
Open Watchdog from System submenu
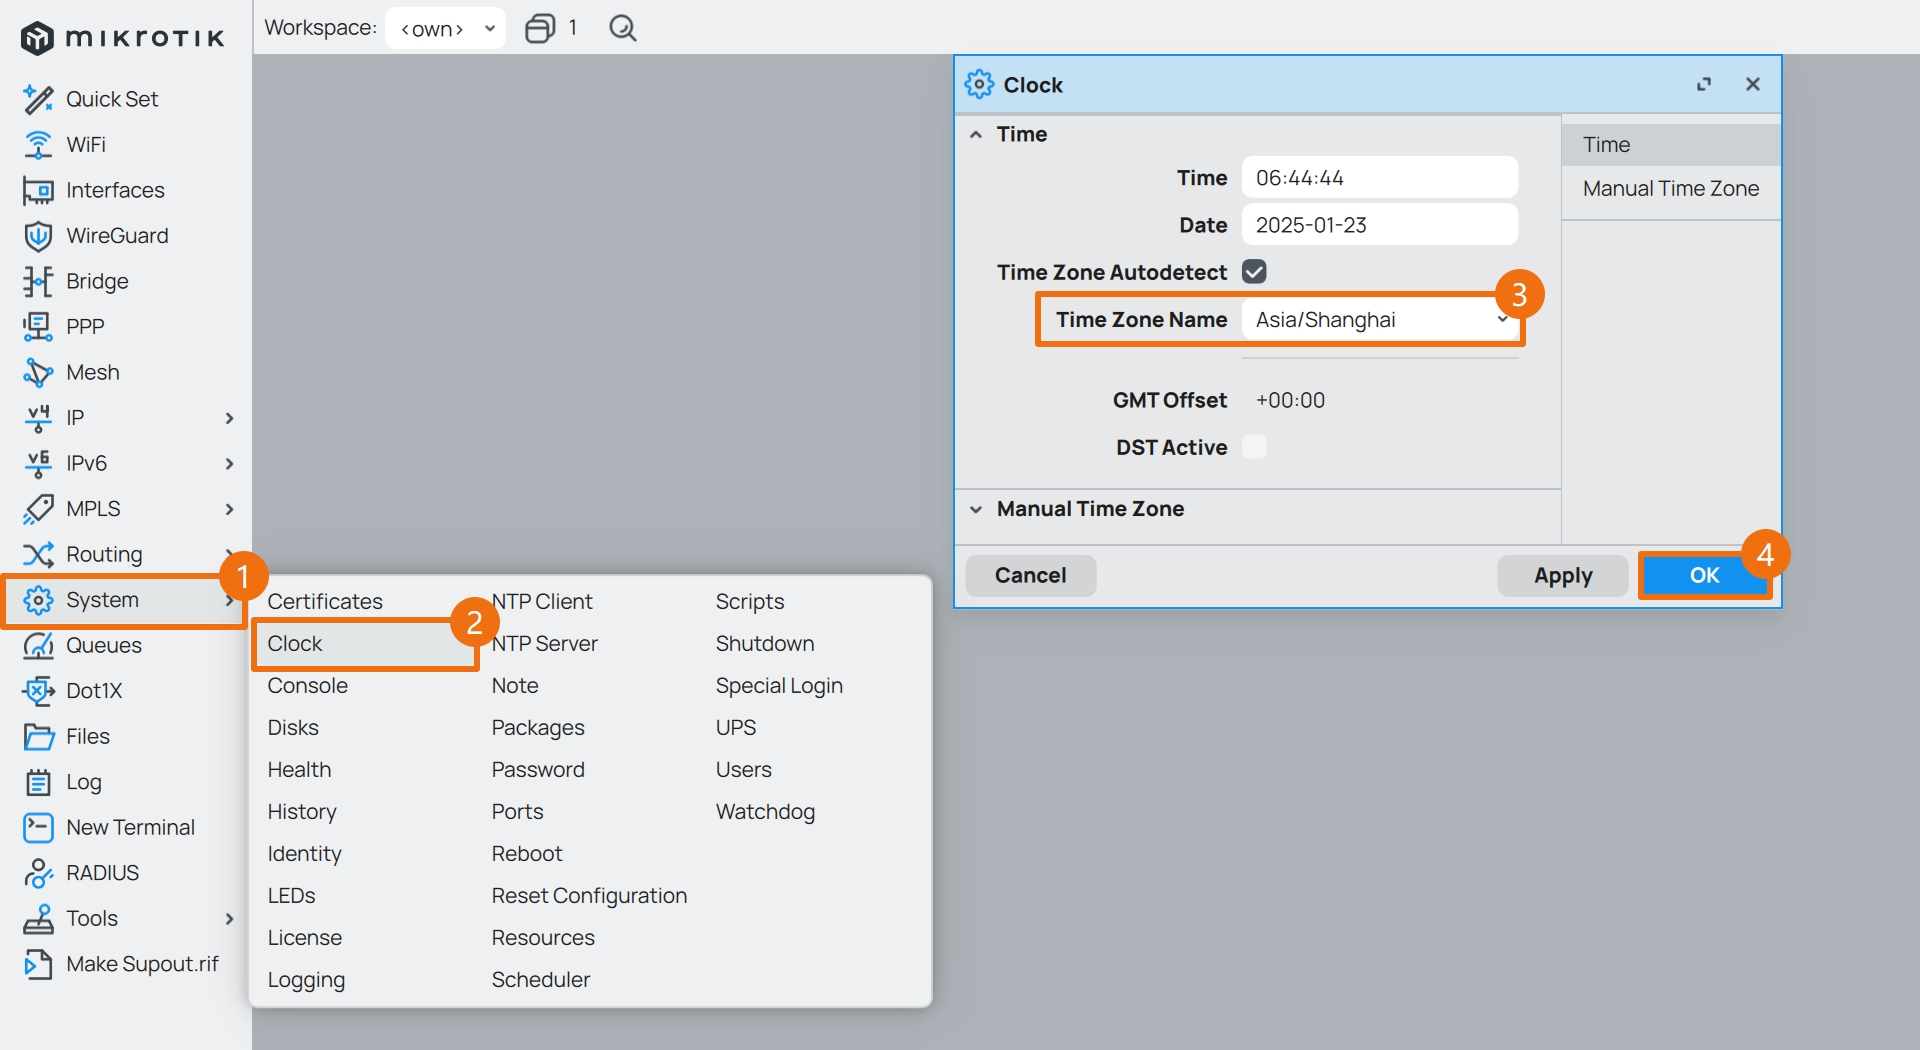[765, 812]
